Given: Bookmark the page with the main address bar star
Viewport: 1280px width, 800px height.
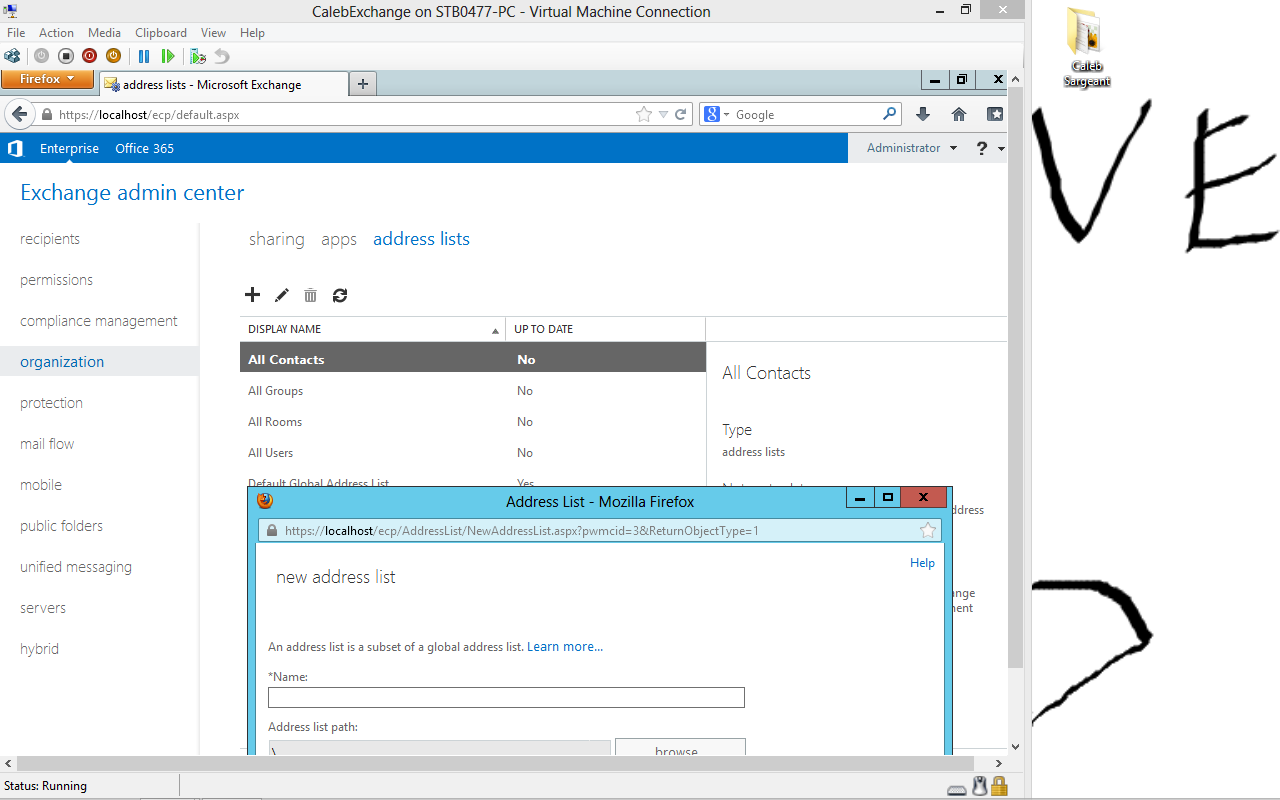Looking at the screenshot, I should point(644,115).
